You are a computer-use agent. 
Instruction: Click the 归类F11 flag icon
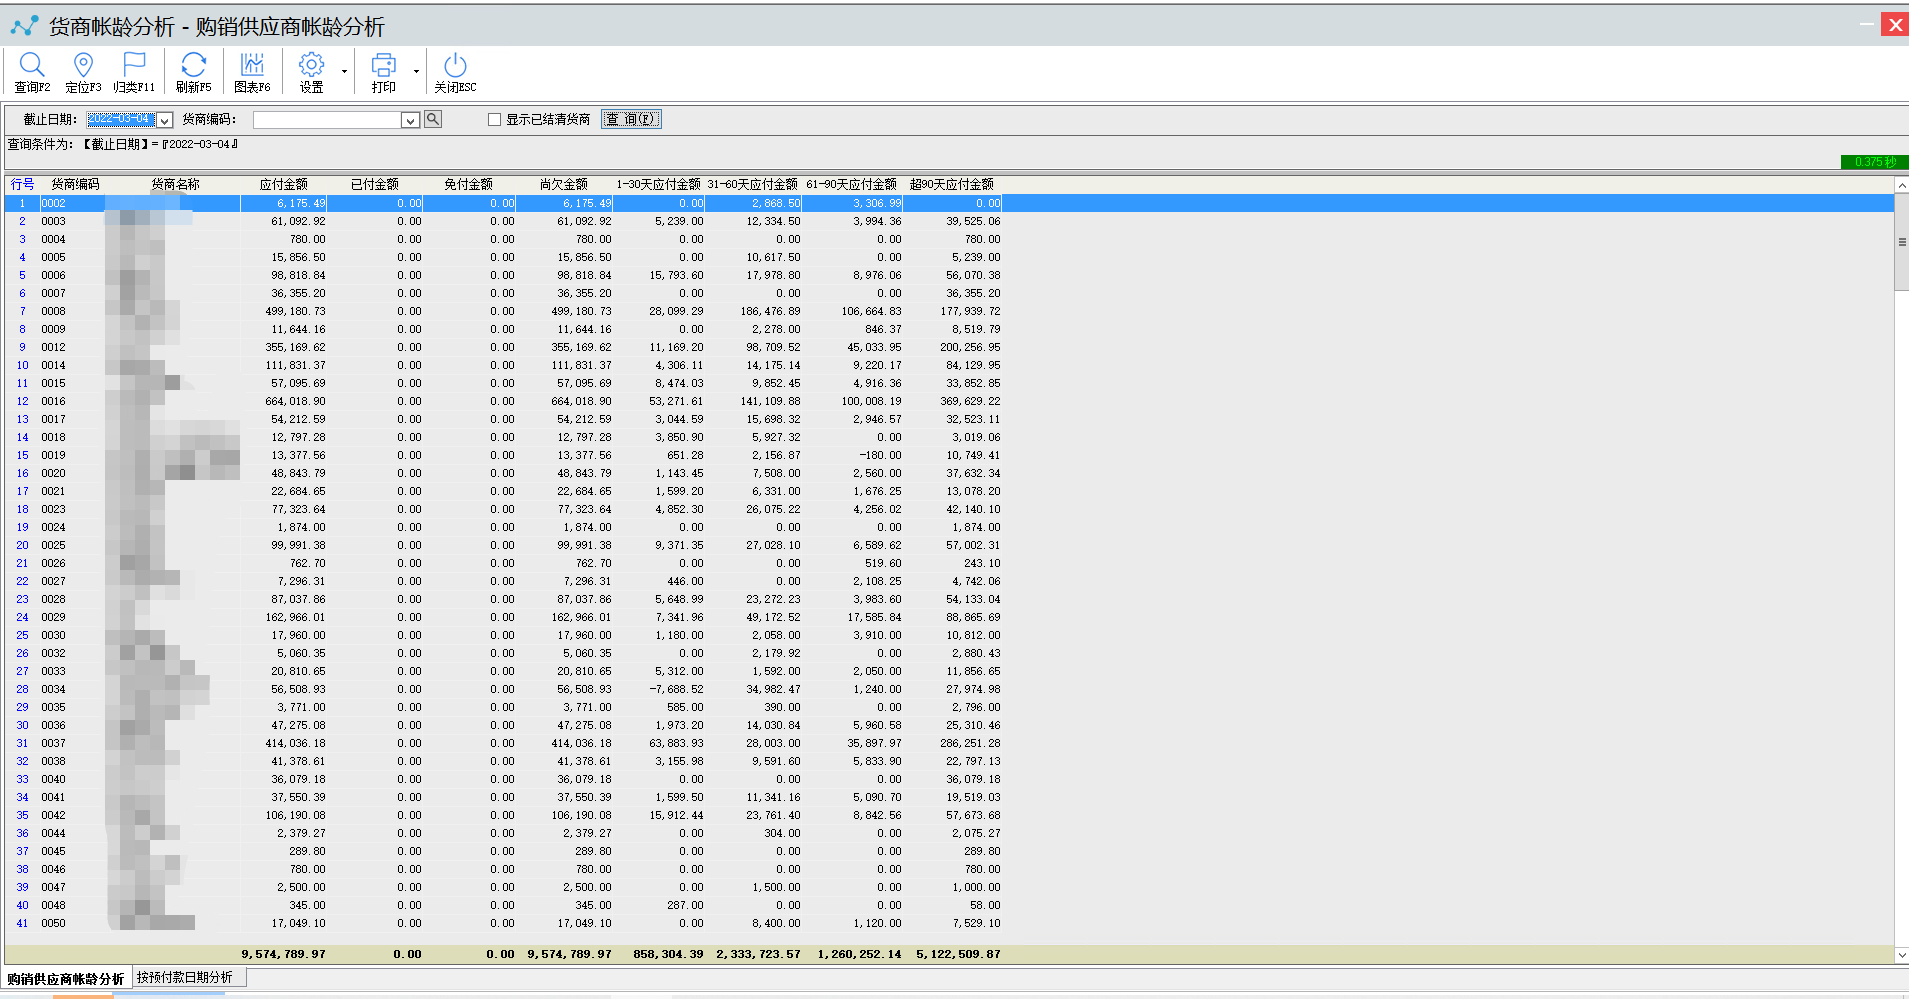(x=134, y=66)
